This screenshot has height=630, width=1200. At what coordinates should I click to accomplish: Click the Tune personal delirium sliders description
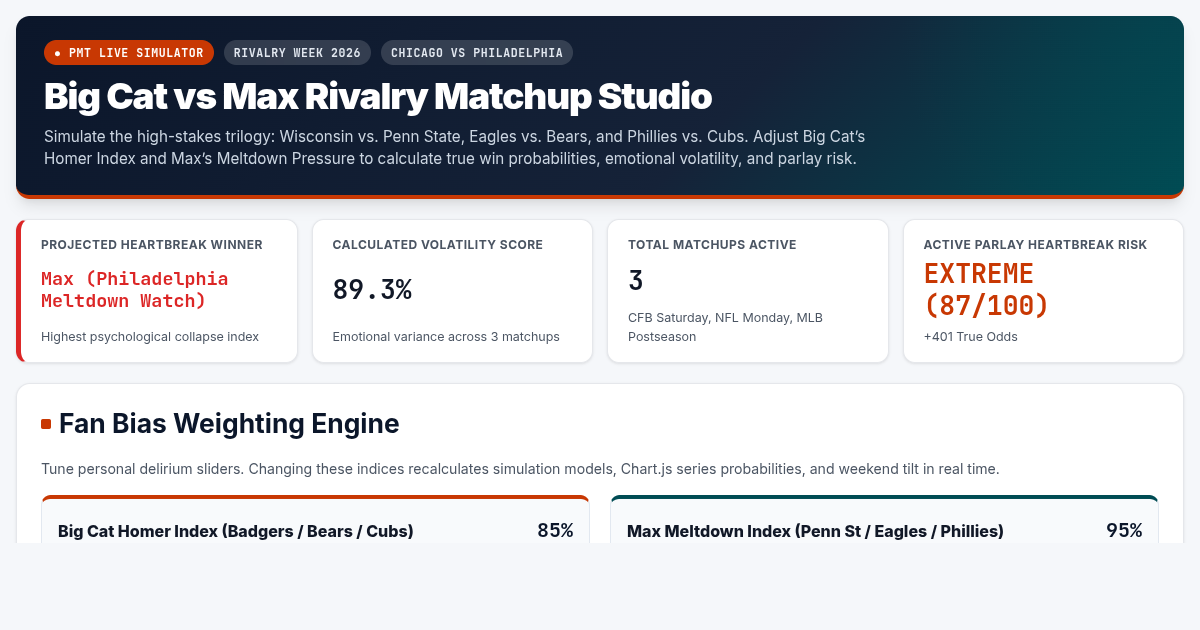click(520, 469)
